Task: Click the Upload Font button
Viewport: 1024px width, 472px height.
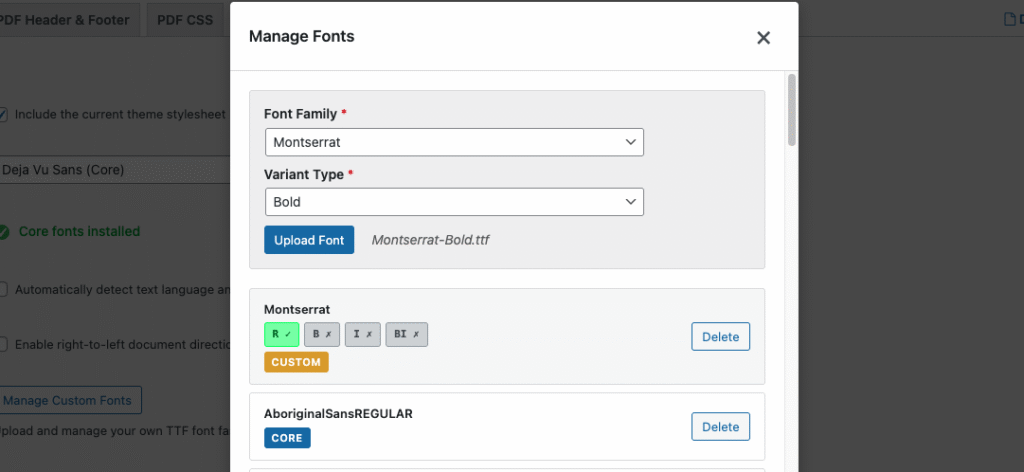Action: click(309, 240)
